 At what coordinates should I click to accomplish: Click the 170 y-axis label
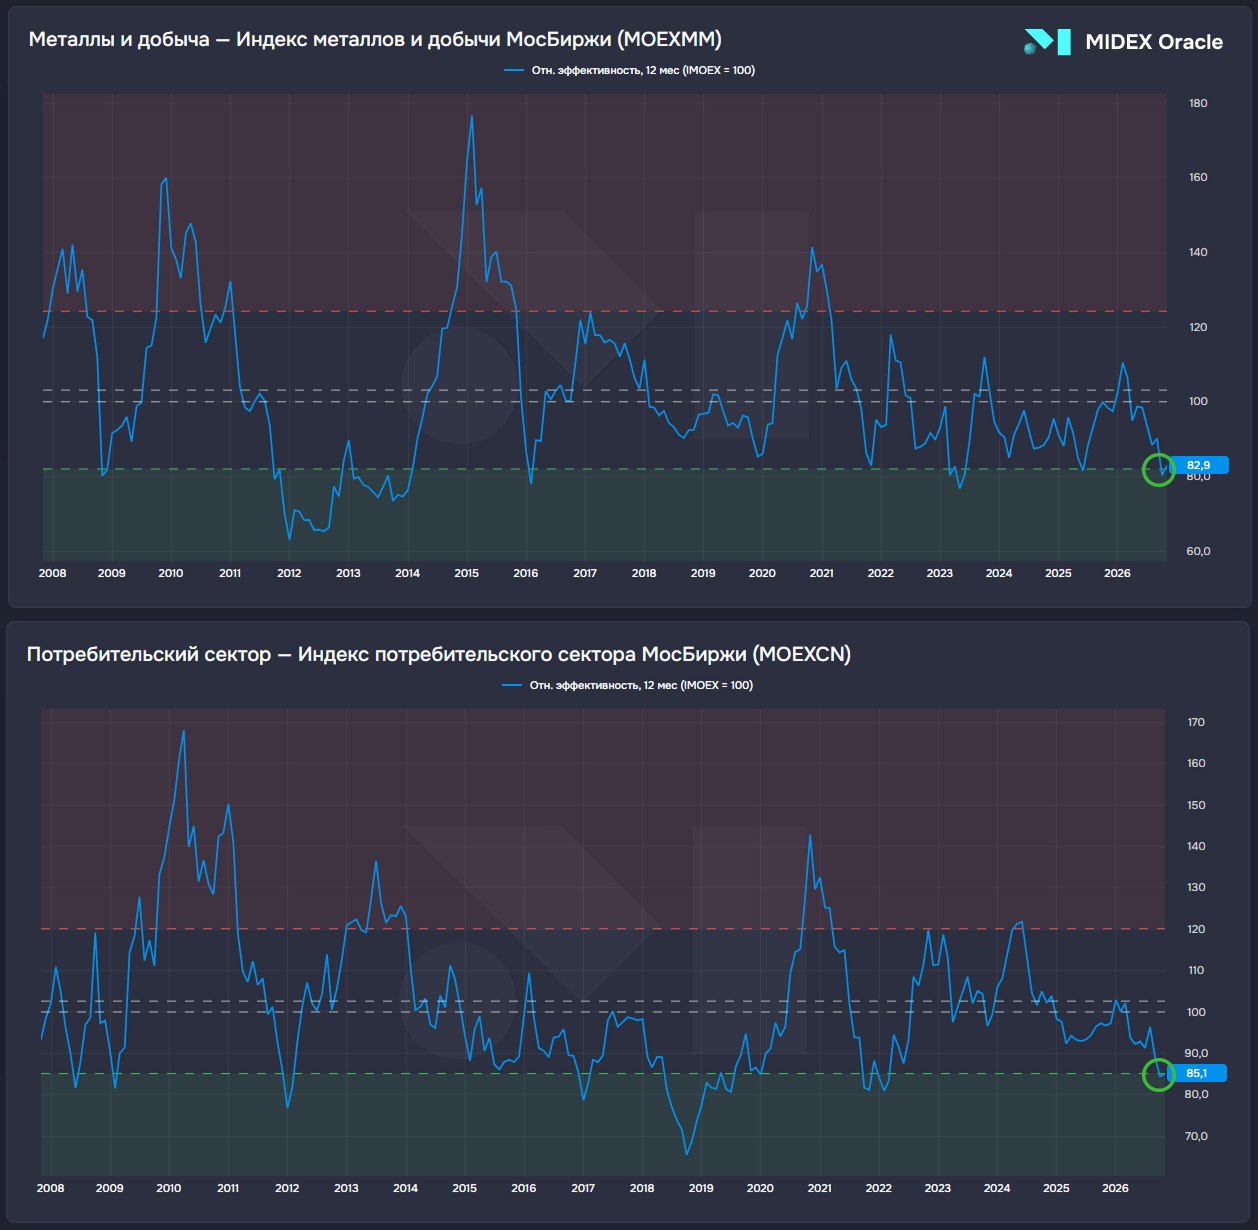point(1196,722)
